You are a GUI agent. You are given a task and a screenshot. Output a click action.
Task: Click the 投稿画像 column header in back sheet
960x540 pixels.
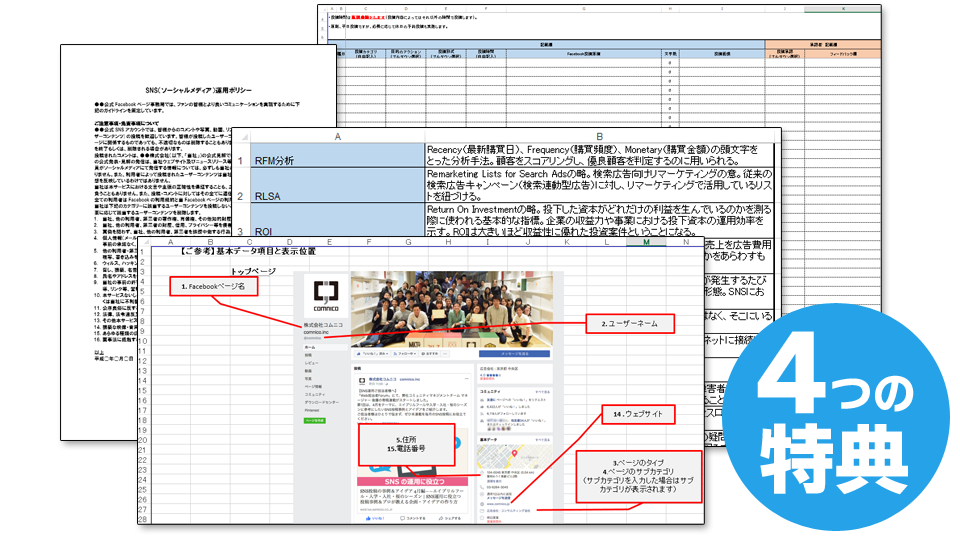pyautogui.click(x=722, y=54)
